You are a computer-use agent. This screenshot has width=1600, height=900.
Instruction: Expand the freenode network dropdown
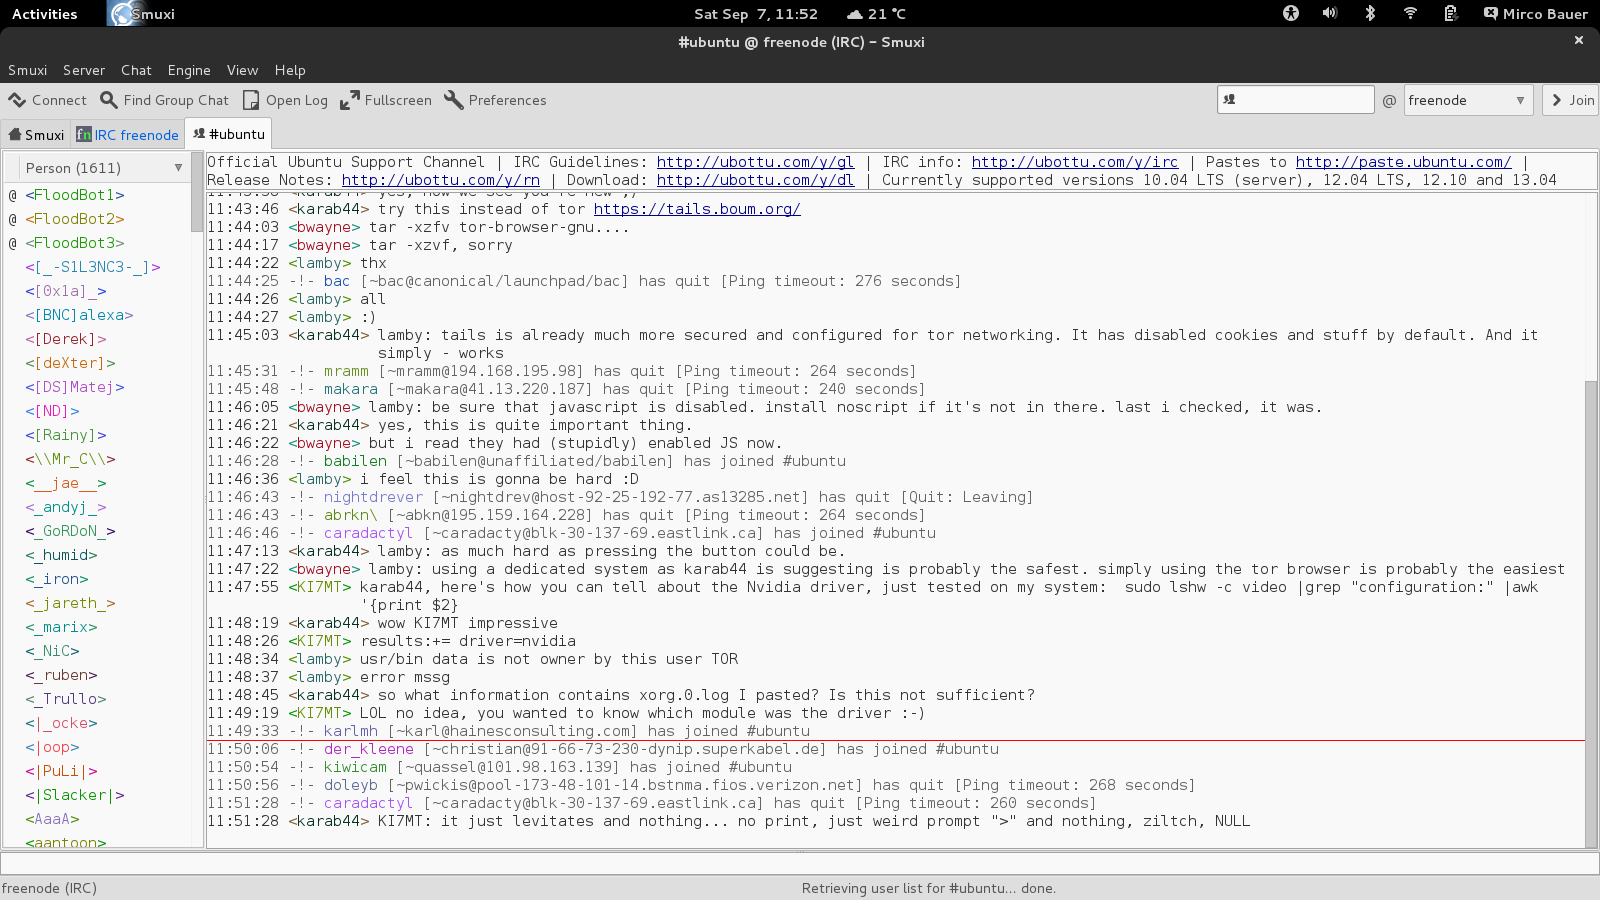tap(1519, 100)
